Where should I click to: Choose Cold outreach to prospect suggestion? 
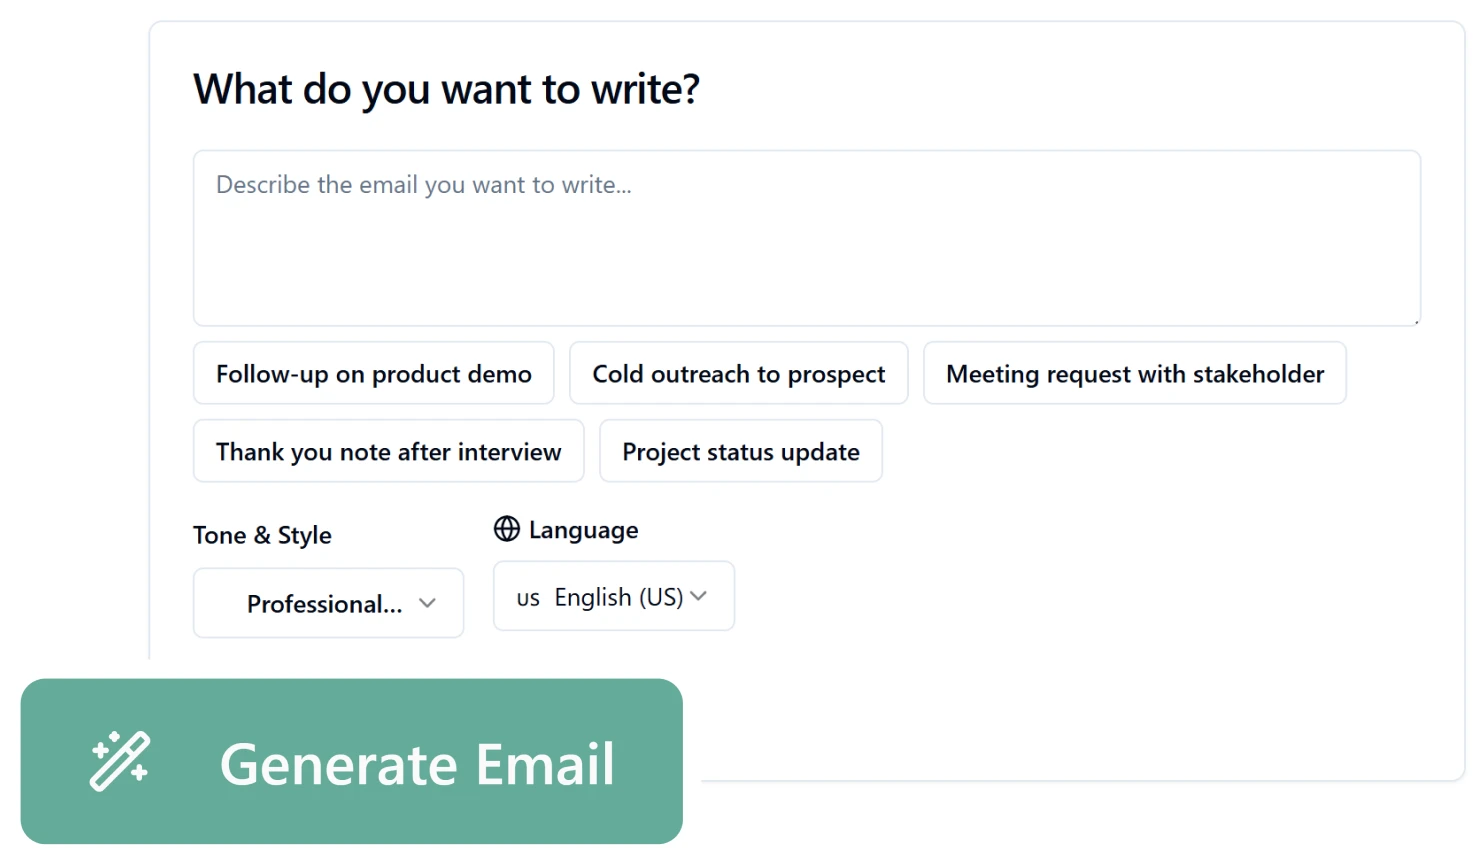pos(738,373)
